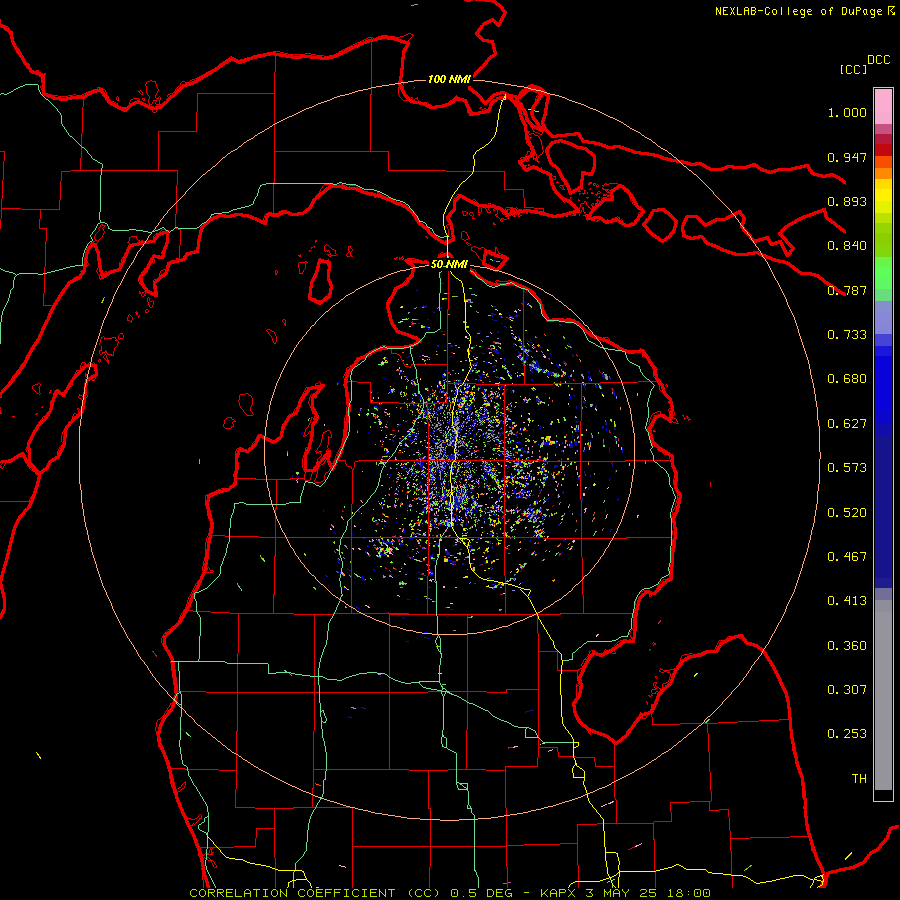Click the CORRELATION COEFFICIENT caption at bottom
Image resolution: width=900 pixels, height=900 pixels.
(x=450, y=893)
